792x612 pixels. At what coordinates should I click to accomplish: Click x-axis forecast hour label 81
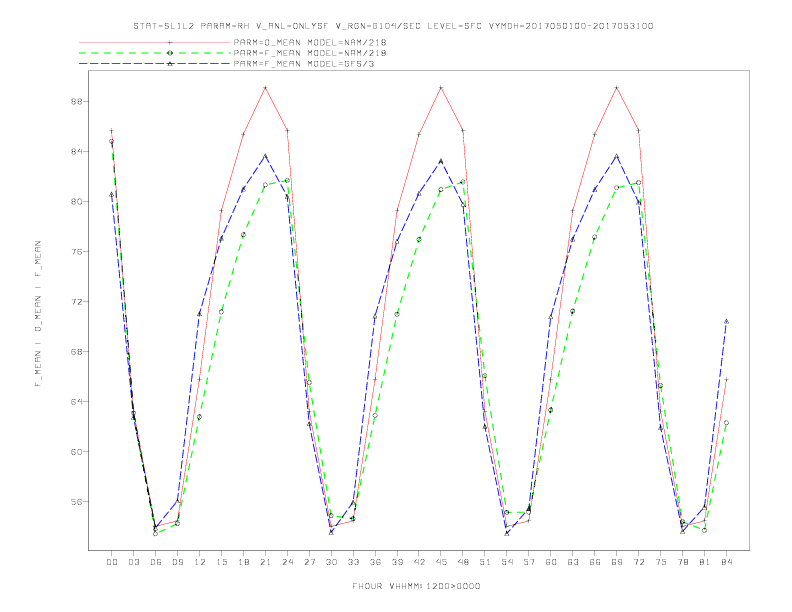click(x=705, y=562)
